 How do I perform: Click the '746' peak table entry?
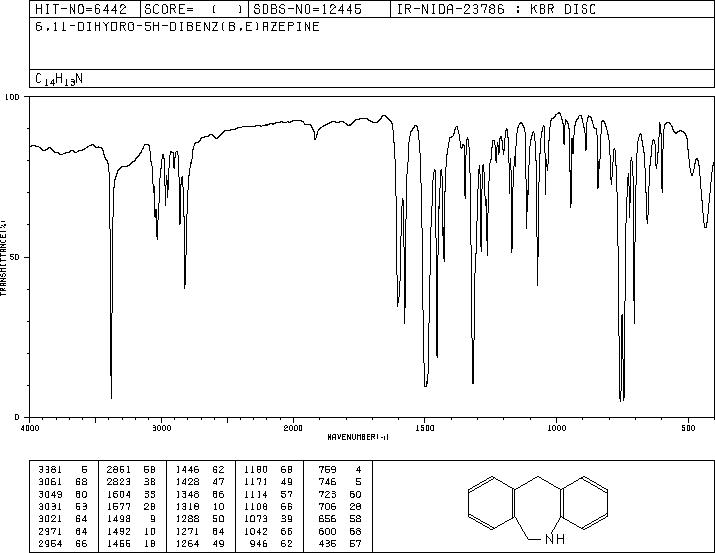[327, 481]
